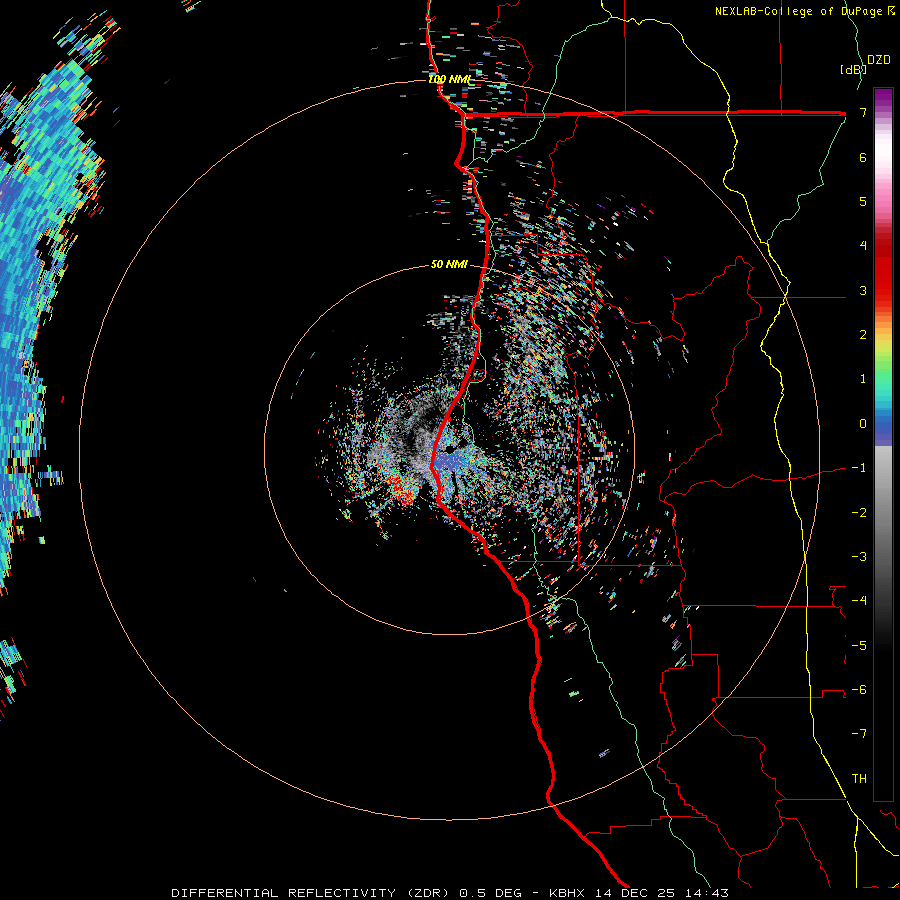The image size is (900, 900).
Task: Click legend value '-6'
Action: click(x=859, y=690)
